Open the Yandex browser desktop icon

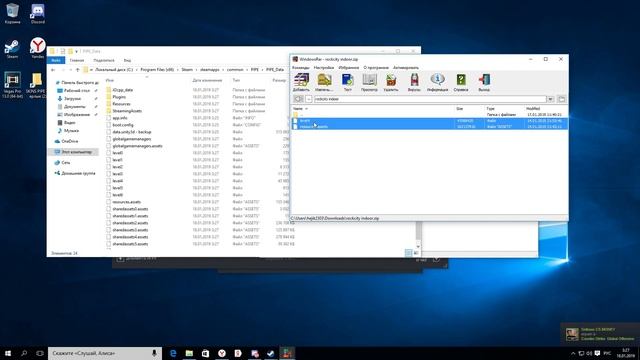pyautogui.click(x=38, y=49)
